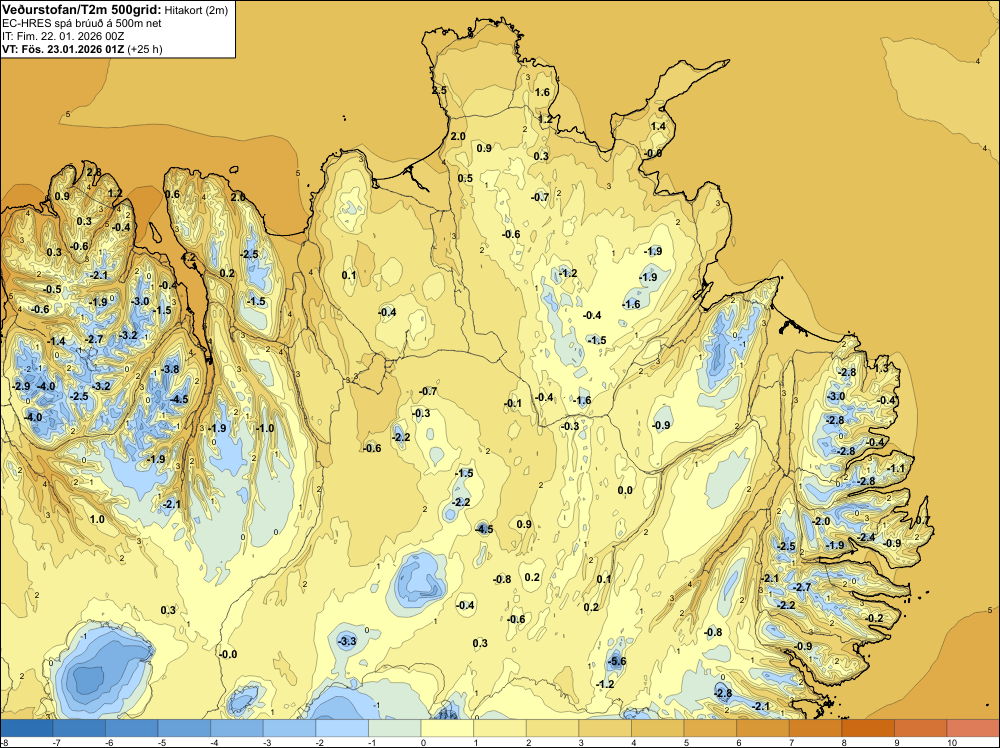This screenshot has width=1000, height=748.
Task: Click the temperature value "1.6"
Action: [x=541, y=92]
